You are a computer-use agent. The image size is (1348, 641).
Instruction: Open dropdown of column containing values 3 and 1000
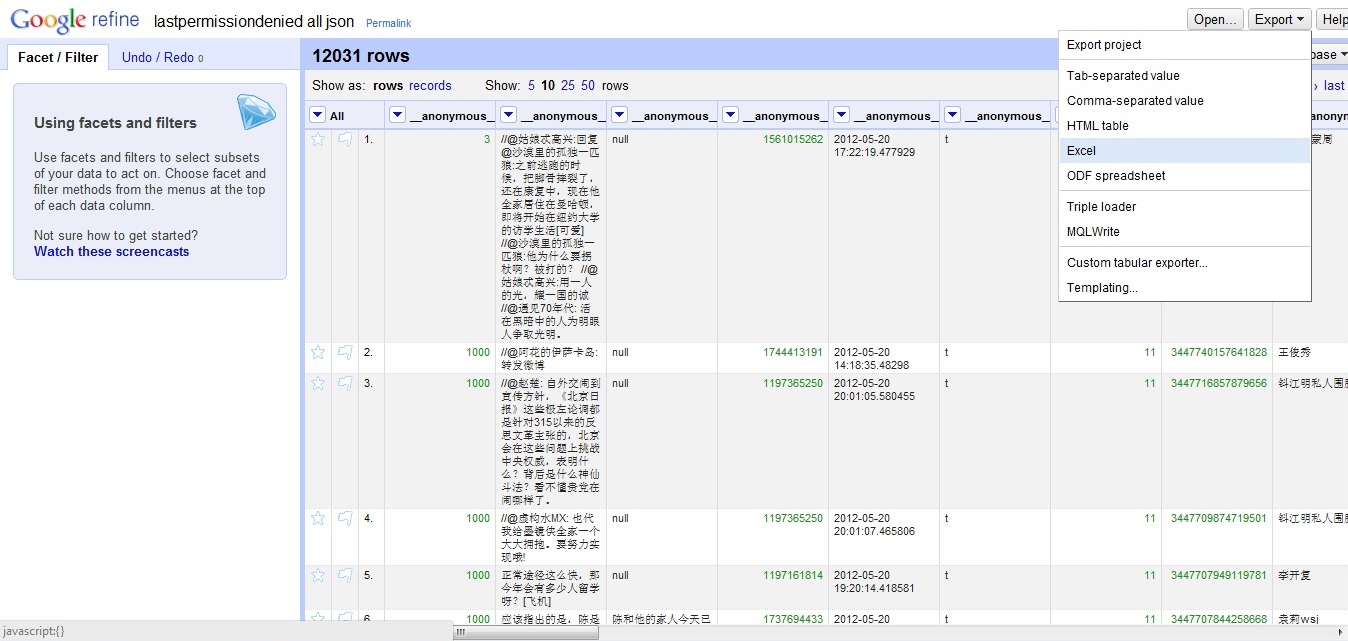click(397, 115)
